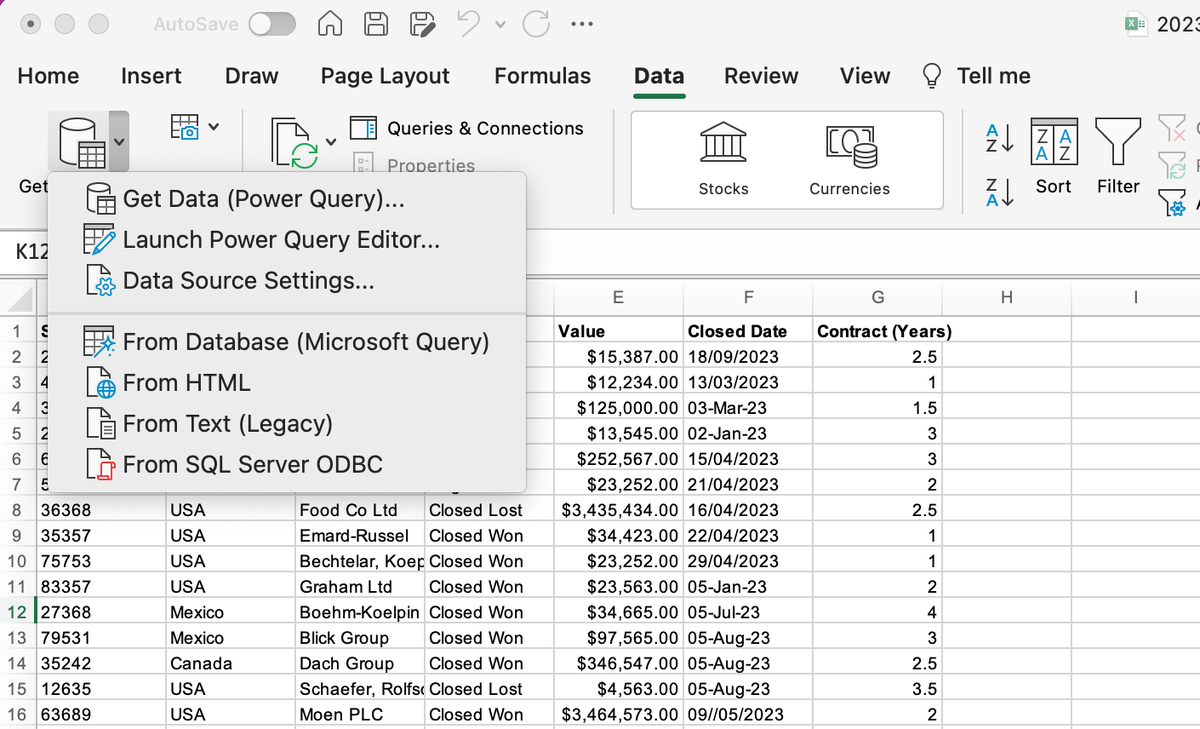Expand the Refresh All dropdown arrow

(331, 141)
